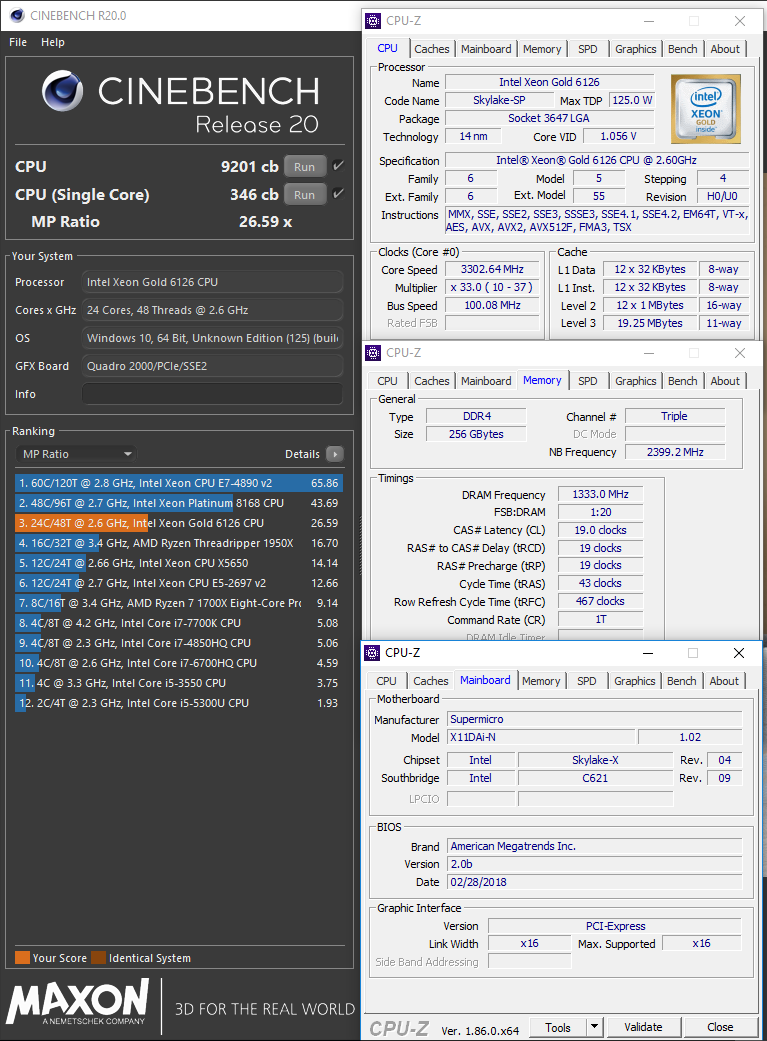Select CPU tab in the Mainboard CPU-Z window
Viewport: 767px width, 1041px height.
click(386, 681)
